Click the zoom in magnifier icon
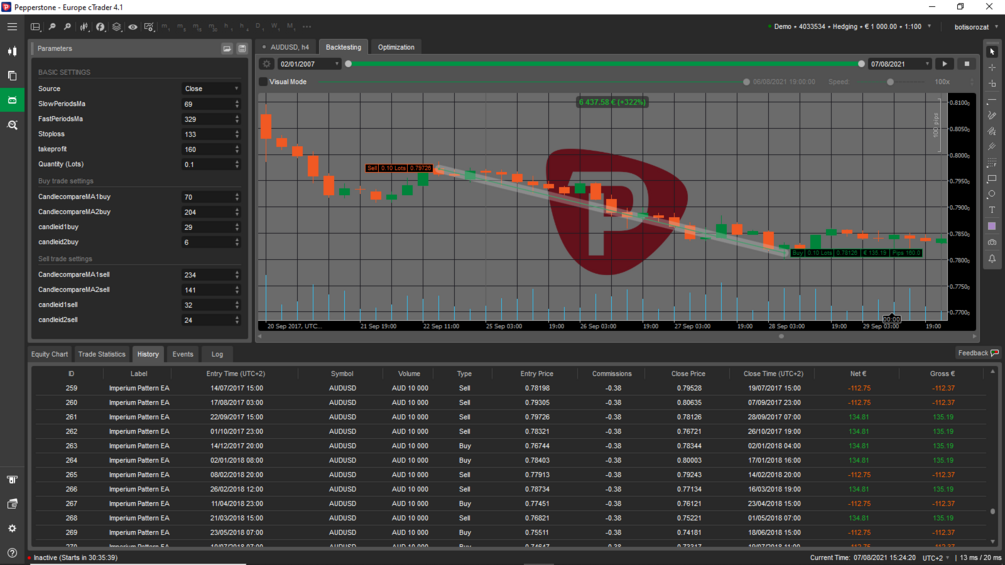Image resolution: width=1005 pixels, height=565 pixels. [x=67, y=27]
